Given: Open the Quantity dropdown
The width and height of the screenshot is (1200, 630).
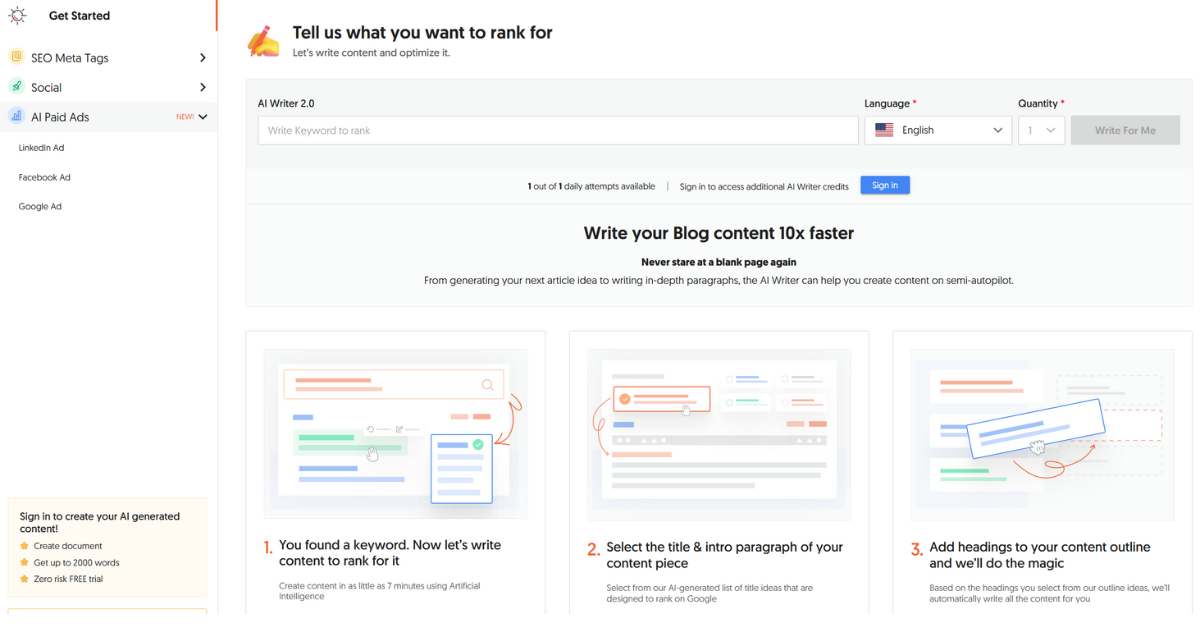Looking at the screenshot, I should pyautogui.click(x=1041, y=129).
